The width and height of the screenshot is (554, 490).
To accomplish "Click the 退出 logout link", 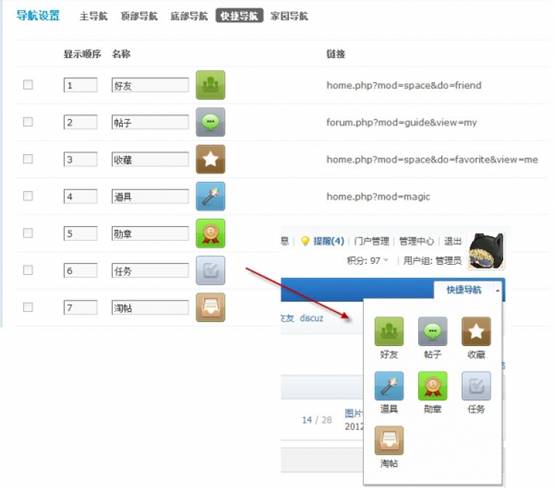I will coord(453,241).
